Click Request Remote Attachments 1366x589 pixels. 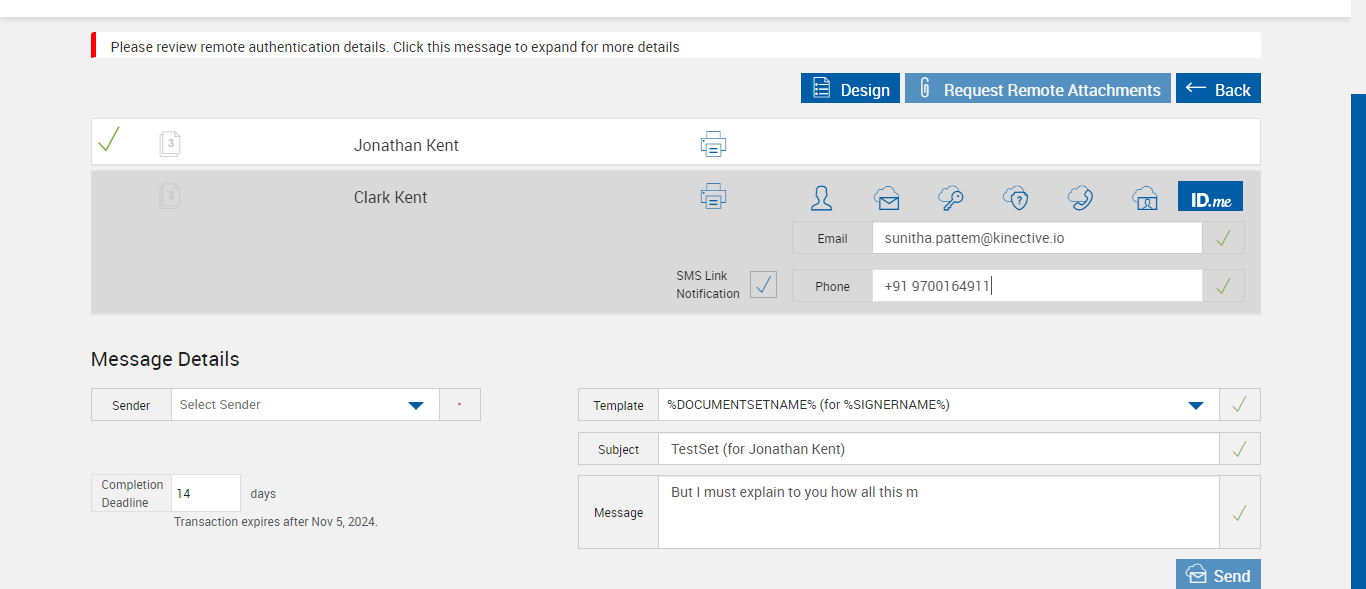(1037, 89)
